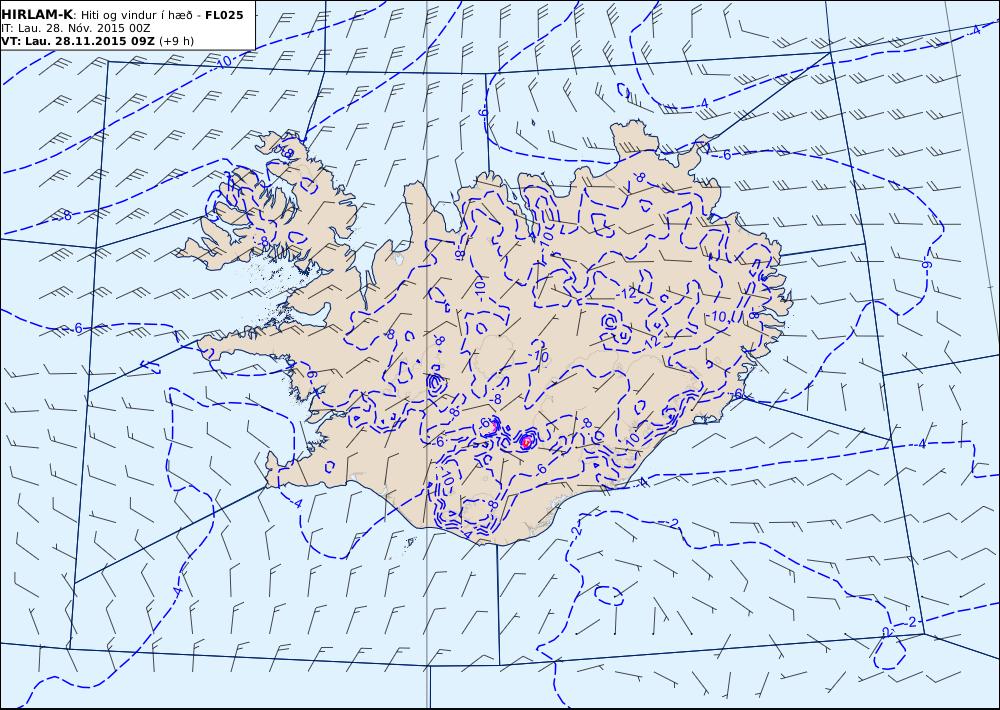The height and width of the screenshot is (710, 1000).
Task: Click the 'VT: Lau. 28.11.2015 09Z' valid time
Action: 78,41
